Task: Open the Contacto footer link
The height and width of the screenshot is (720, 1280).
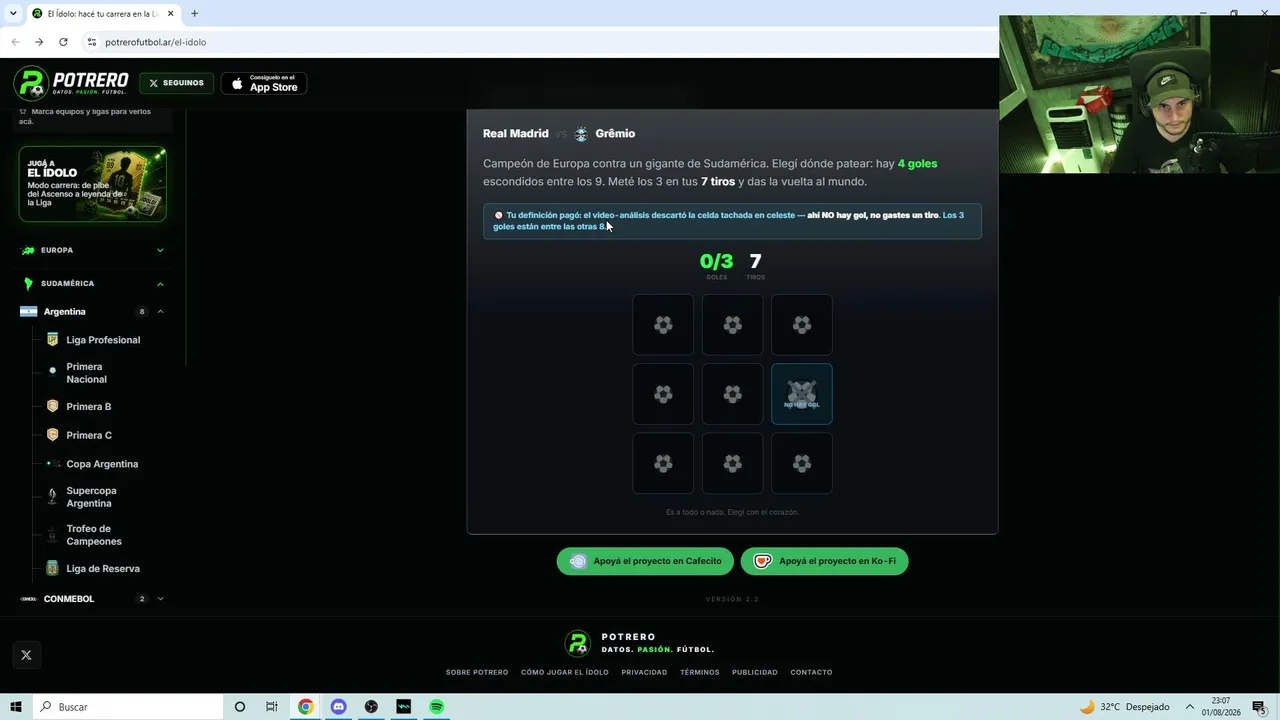Action: [811, 672]
